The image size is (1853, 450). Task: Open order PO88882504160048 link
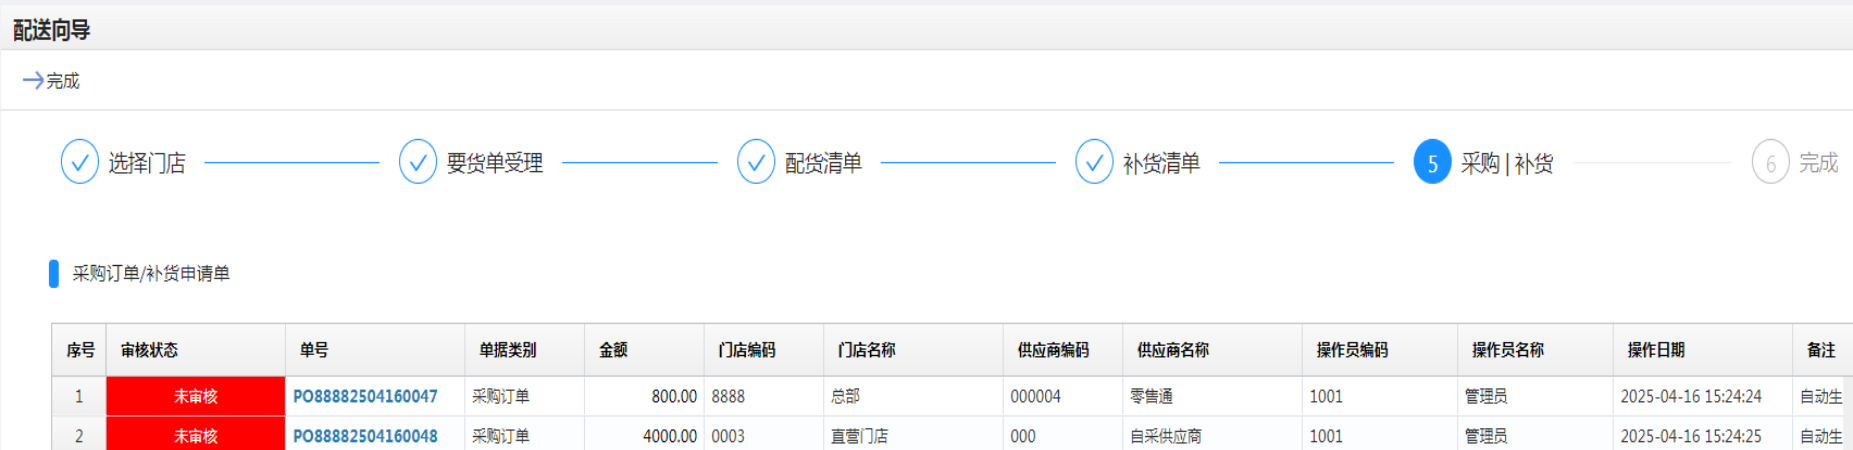(365, 436)
